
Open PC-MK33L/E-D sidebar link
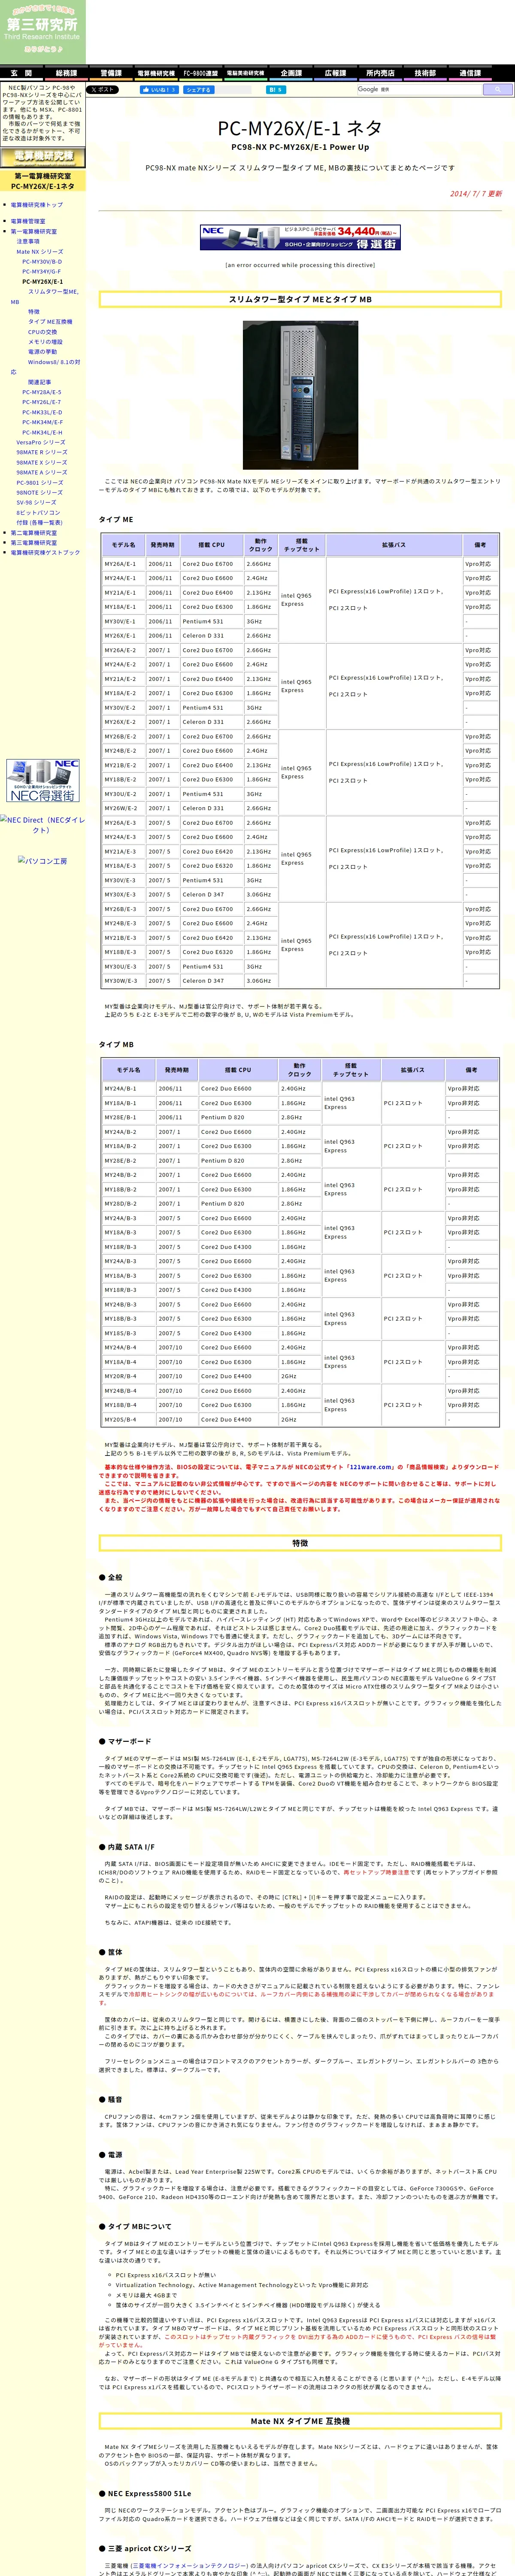(x=42, y=412)
